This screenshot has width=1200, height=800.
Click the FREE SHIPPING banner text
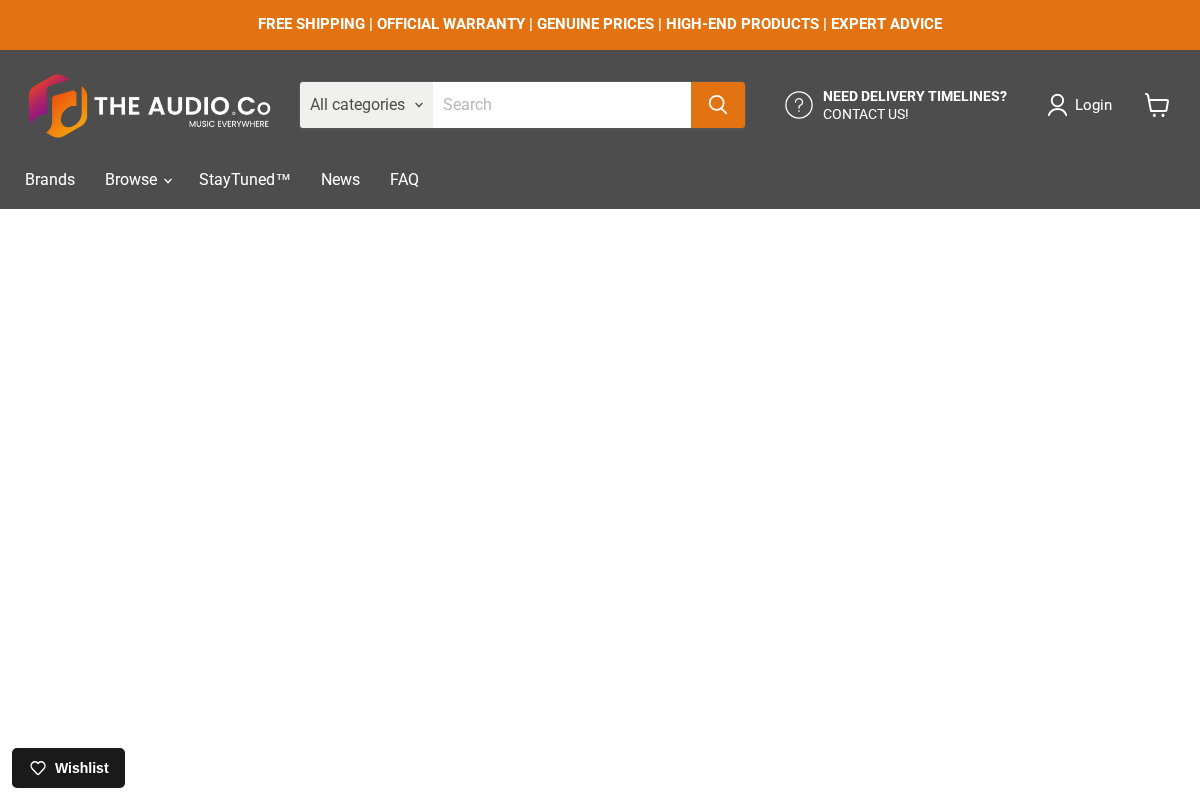pyautogui.click(x=311, y=24)
